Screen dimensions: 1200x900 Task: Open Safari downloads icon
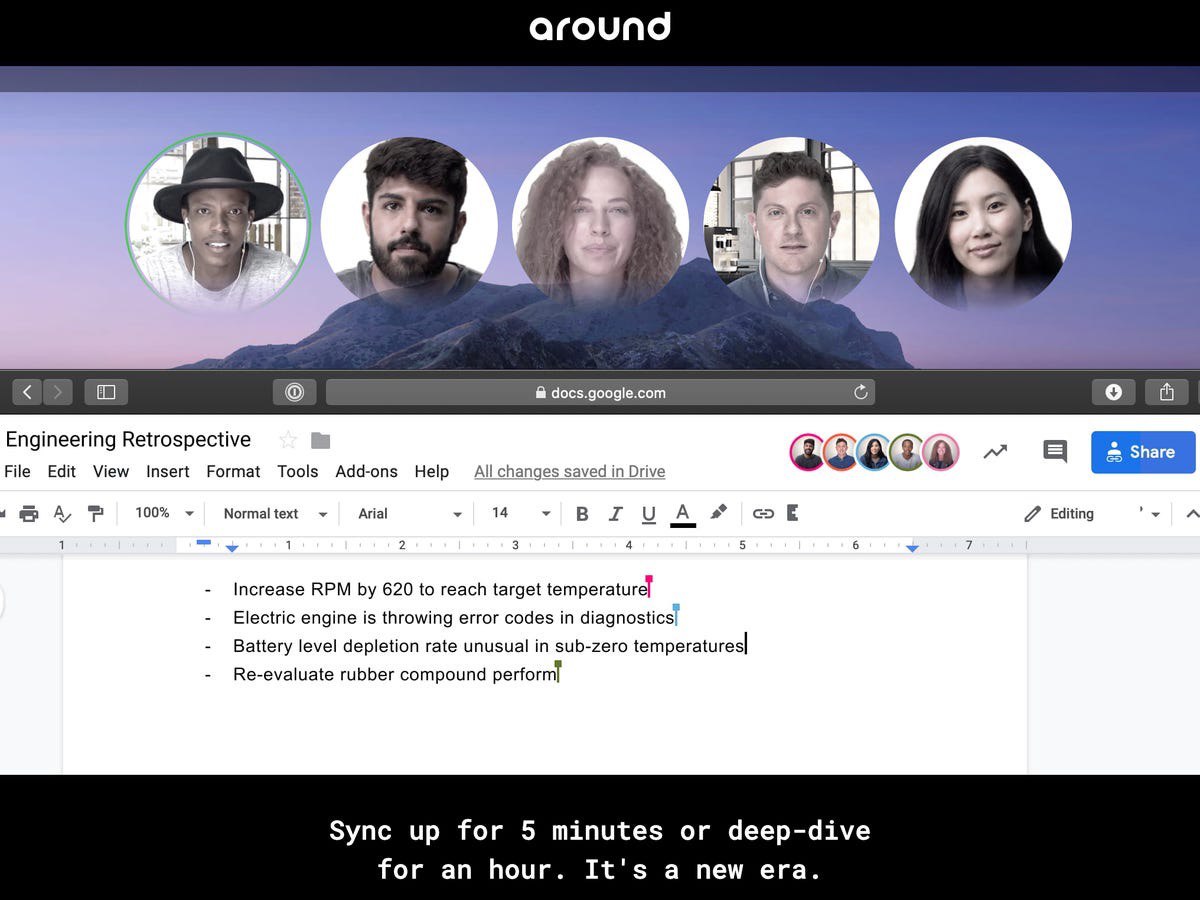coord(1113,392)
